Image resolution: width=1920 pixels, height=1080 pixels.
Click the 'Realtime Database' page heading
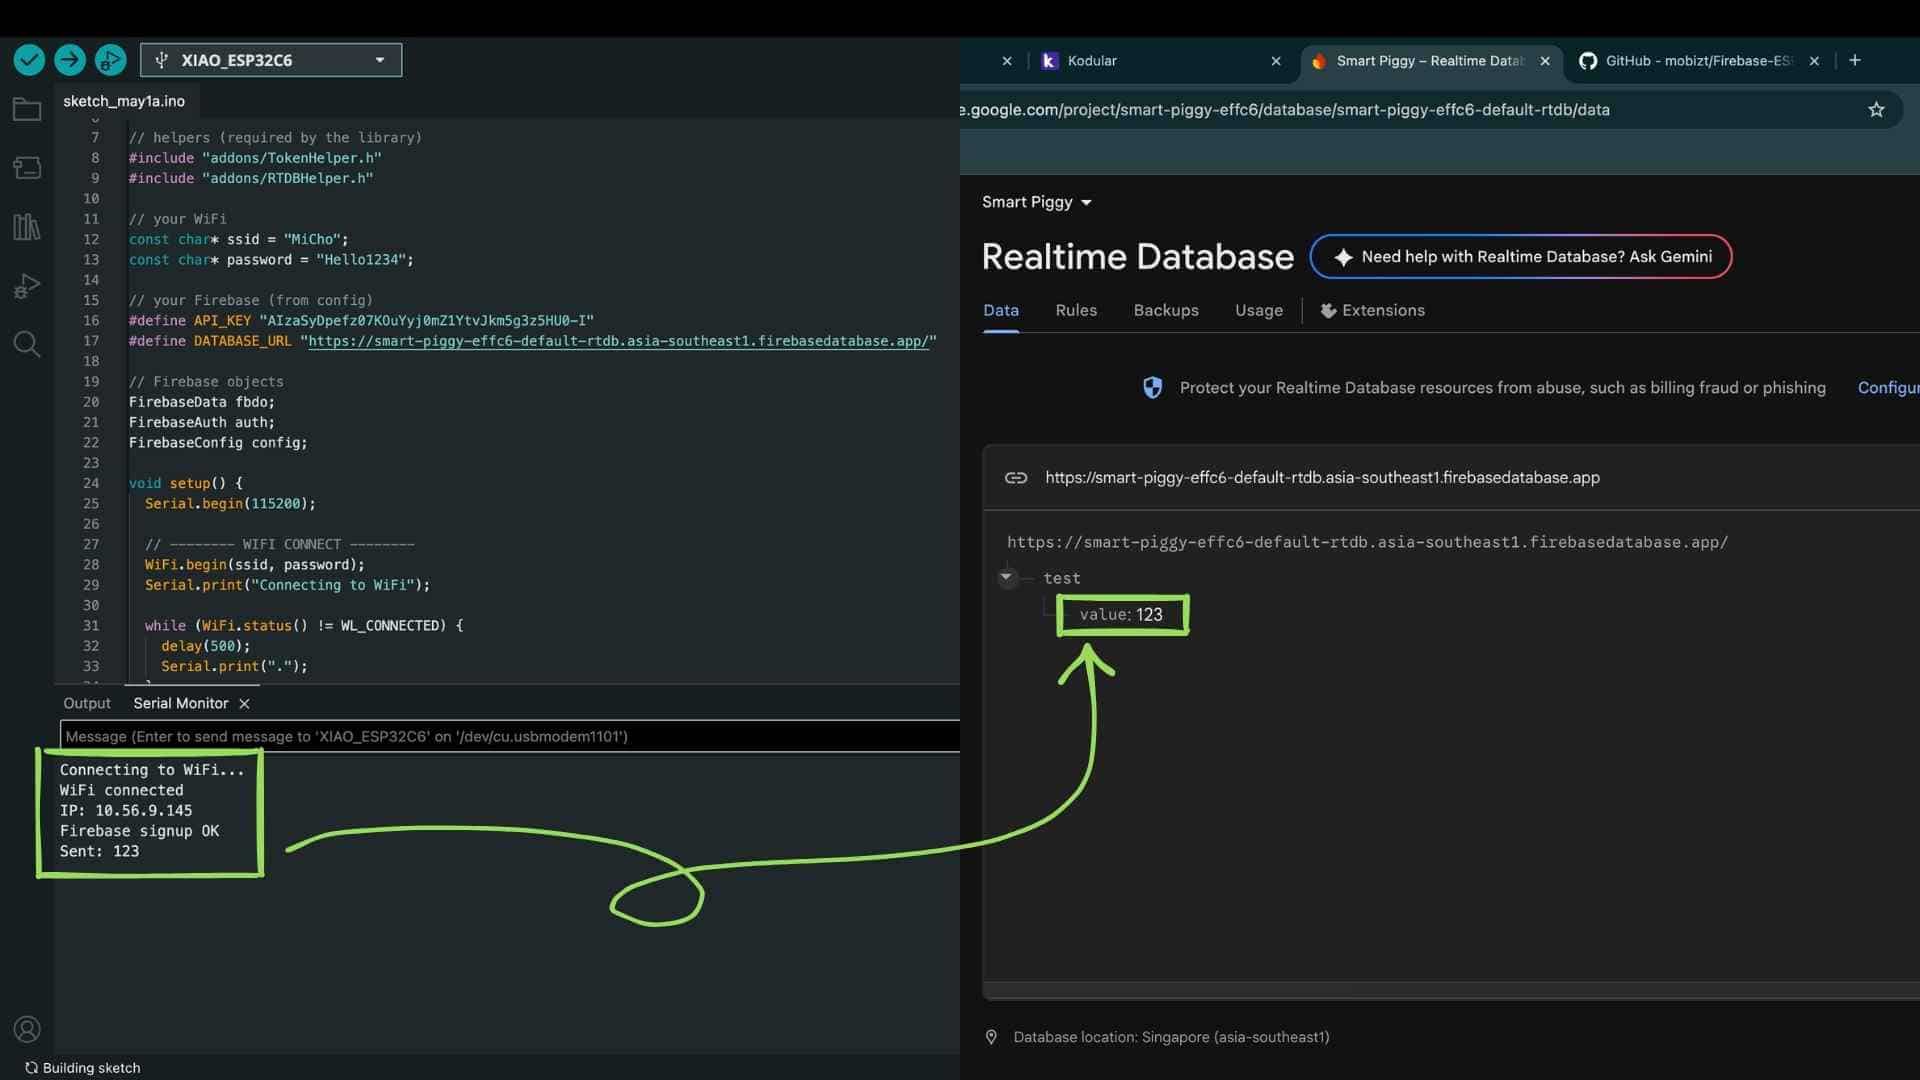click(x=1138, y=257)
